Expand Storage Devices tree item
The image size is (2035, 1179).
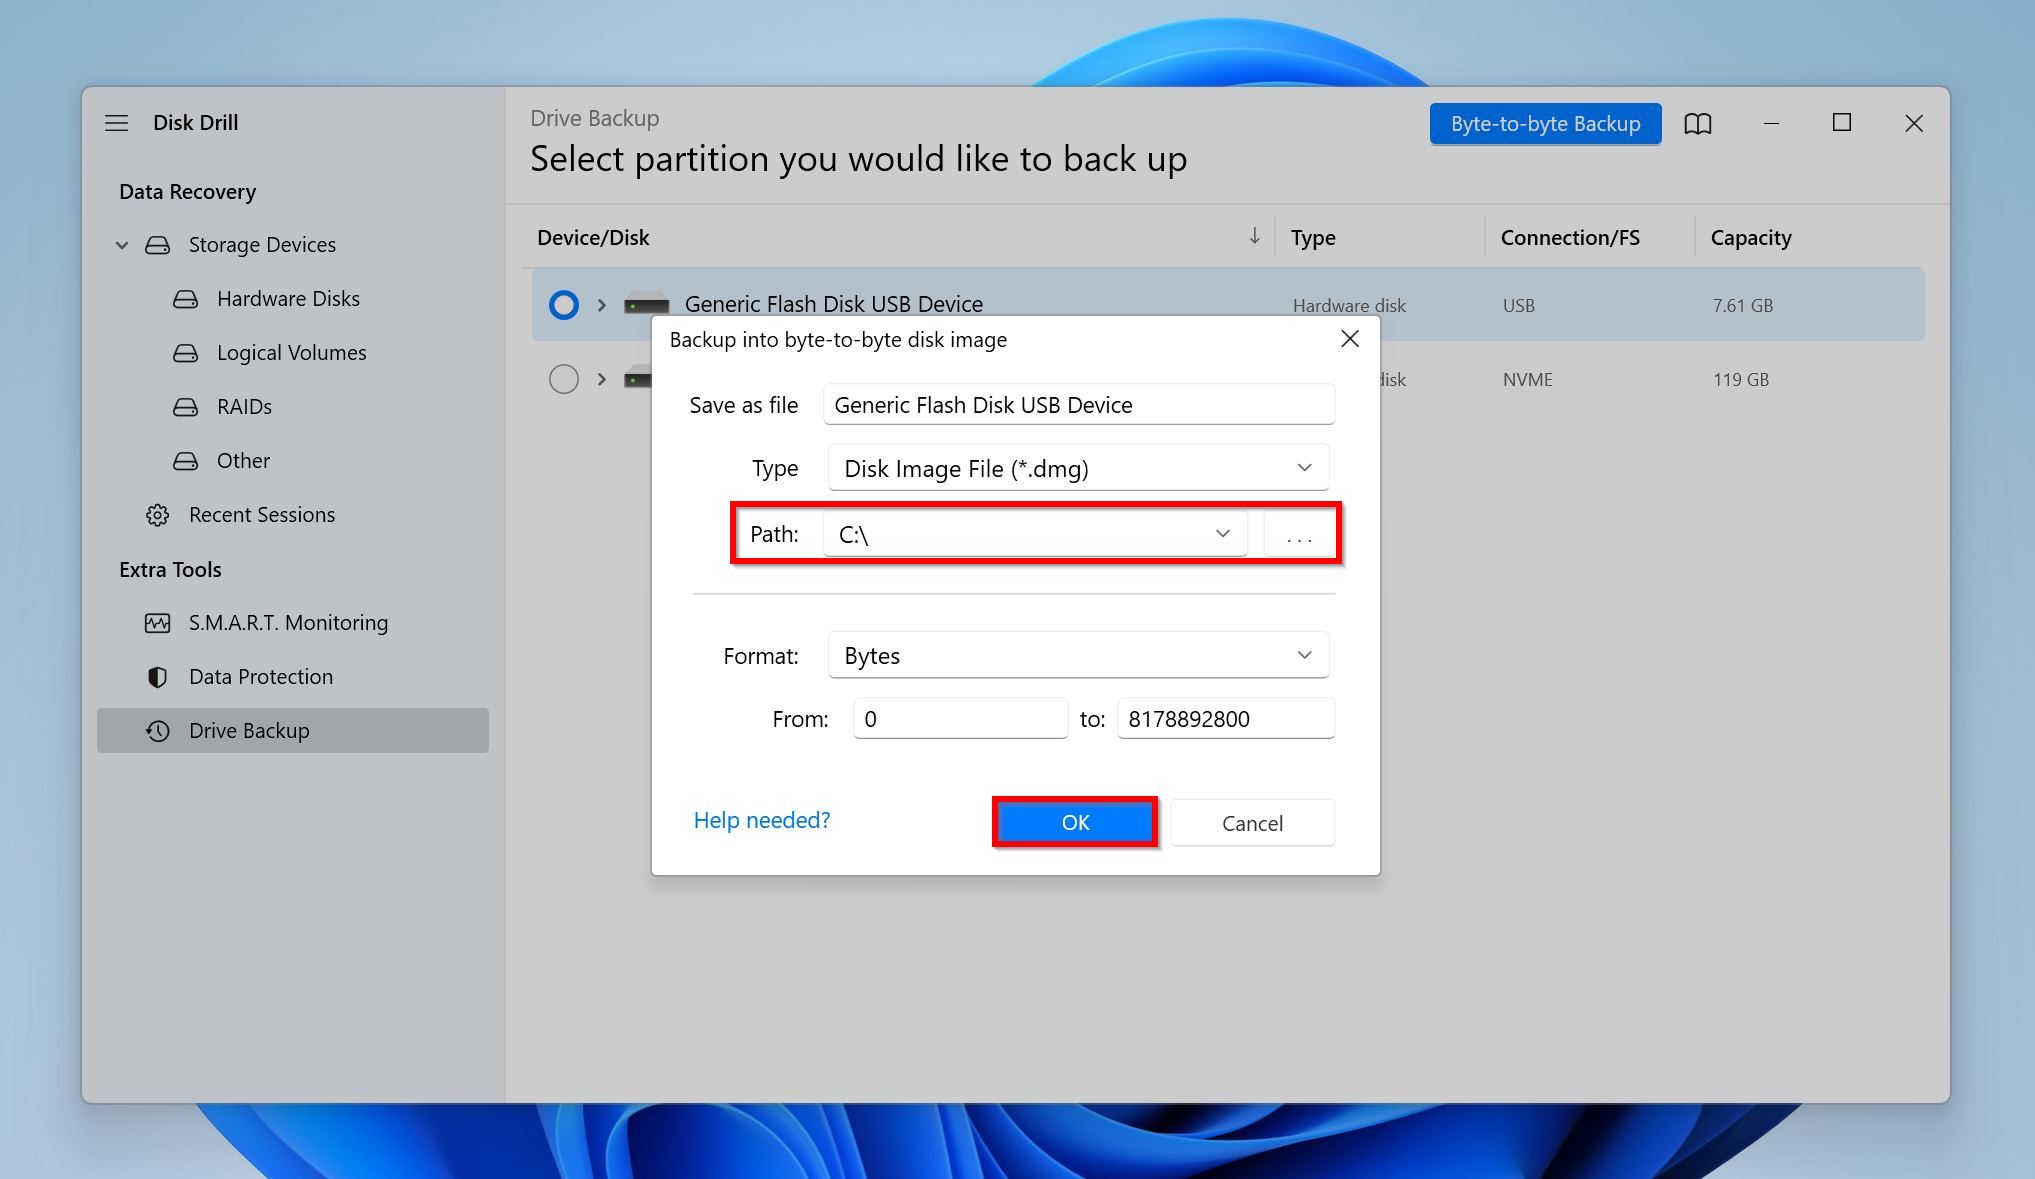122,244
